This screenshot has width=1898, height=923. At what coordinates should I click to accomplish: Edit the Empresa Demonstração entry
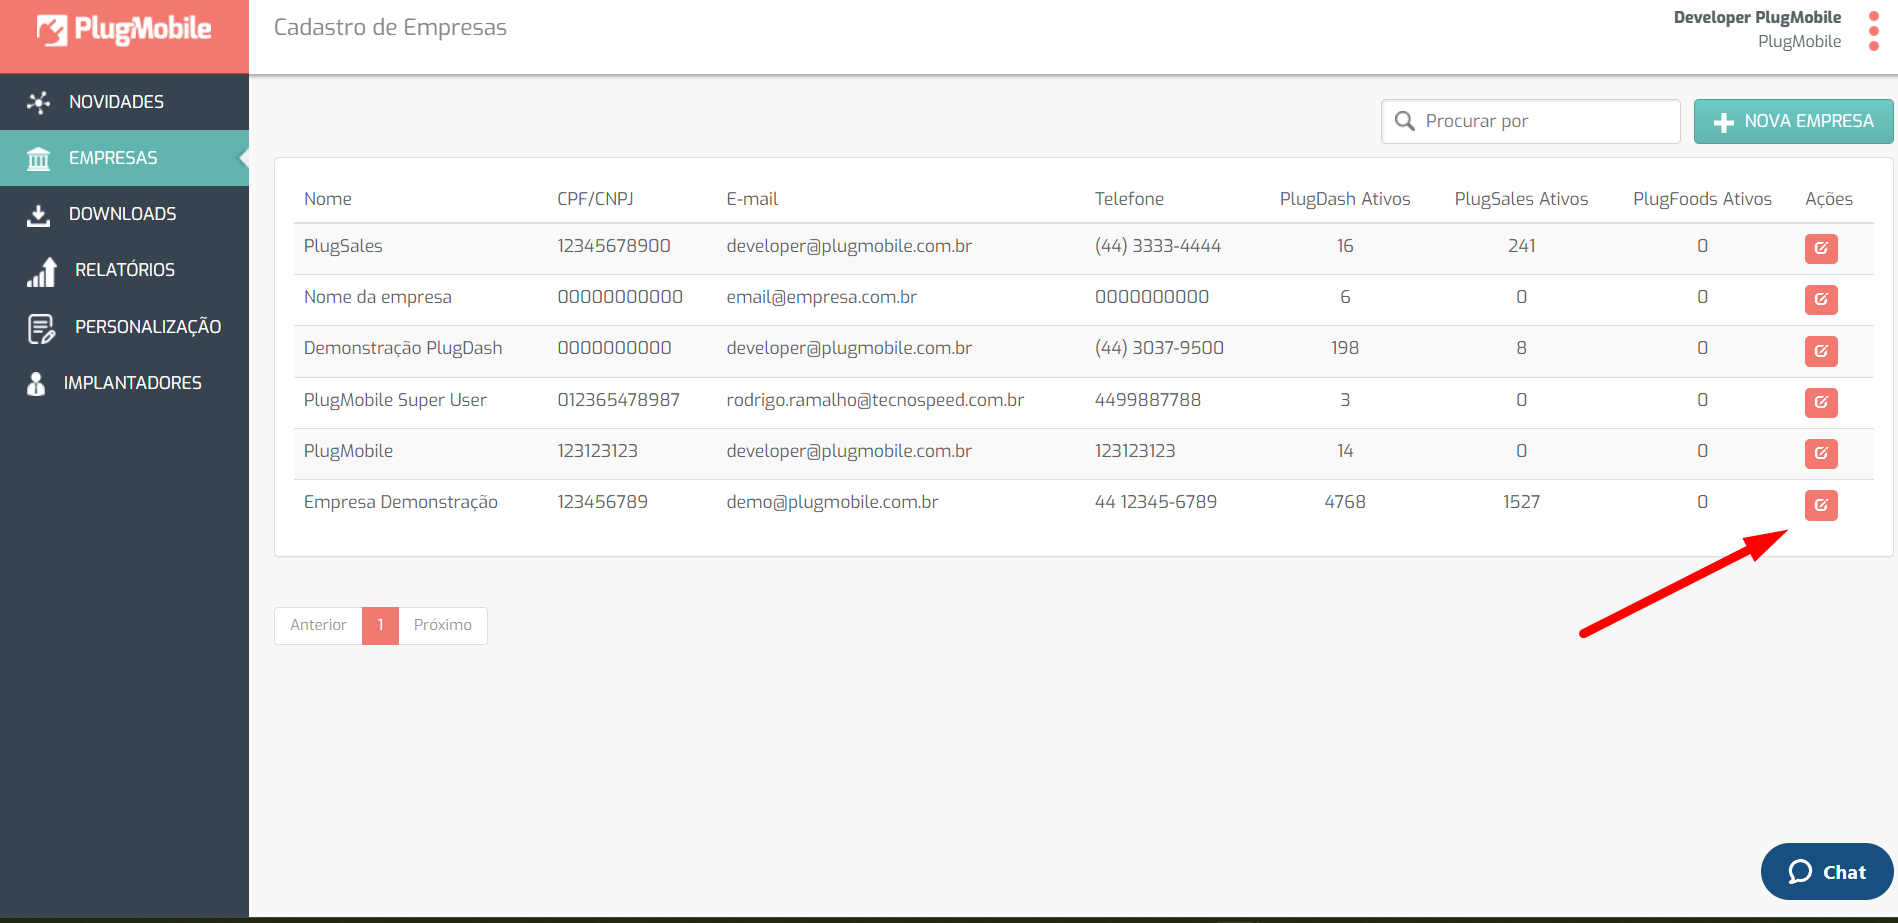point(1821,505)
